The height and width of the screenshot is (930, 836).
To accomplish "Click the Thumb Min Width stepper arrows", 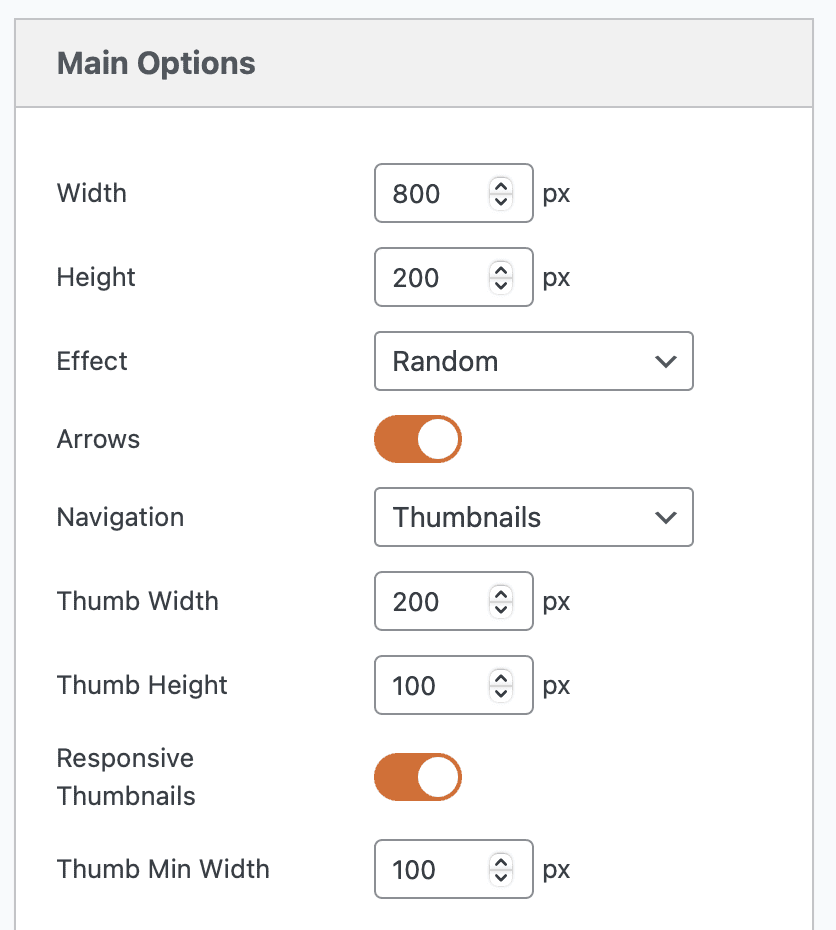I will tap(501, 869).
